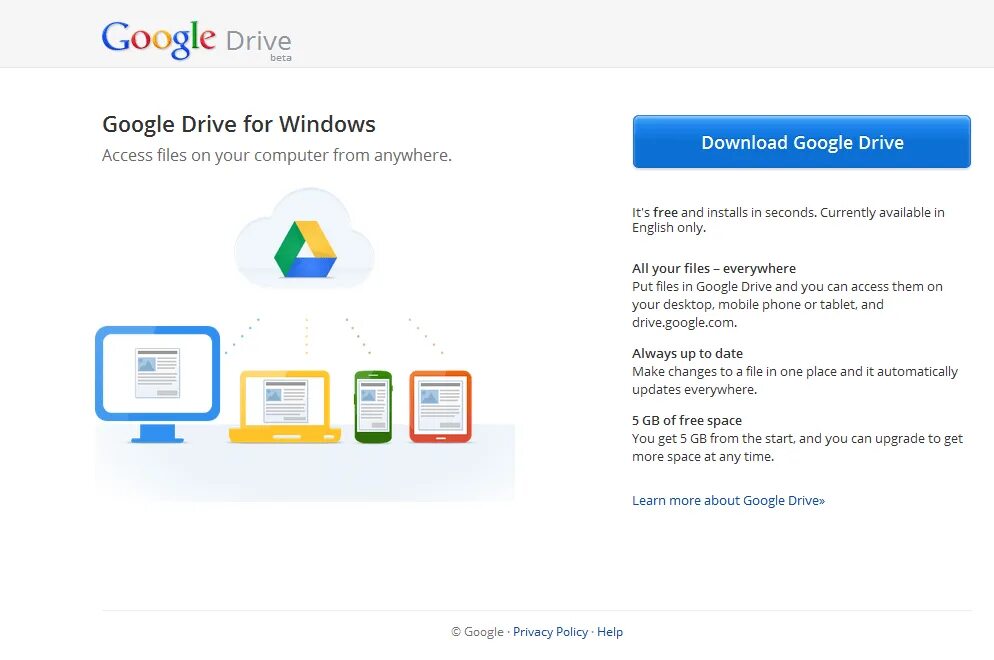
Task: Click the blue desktop monitor illustration
Action: coord(157,384)
